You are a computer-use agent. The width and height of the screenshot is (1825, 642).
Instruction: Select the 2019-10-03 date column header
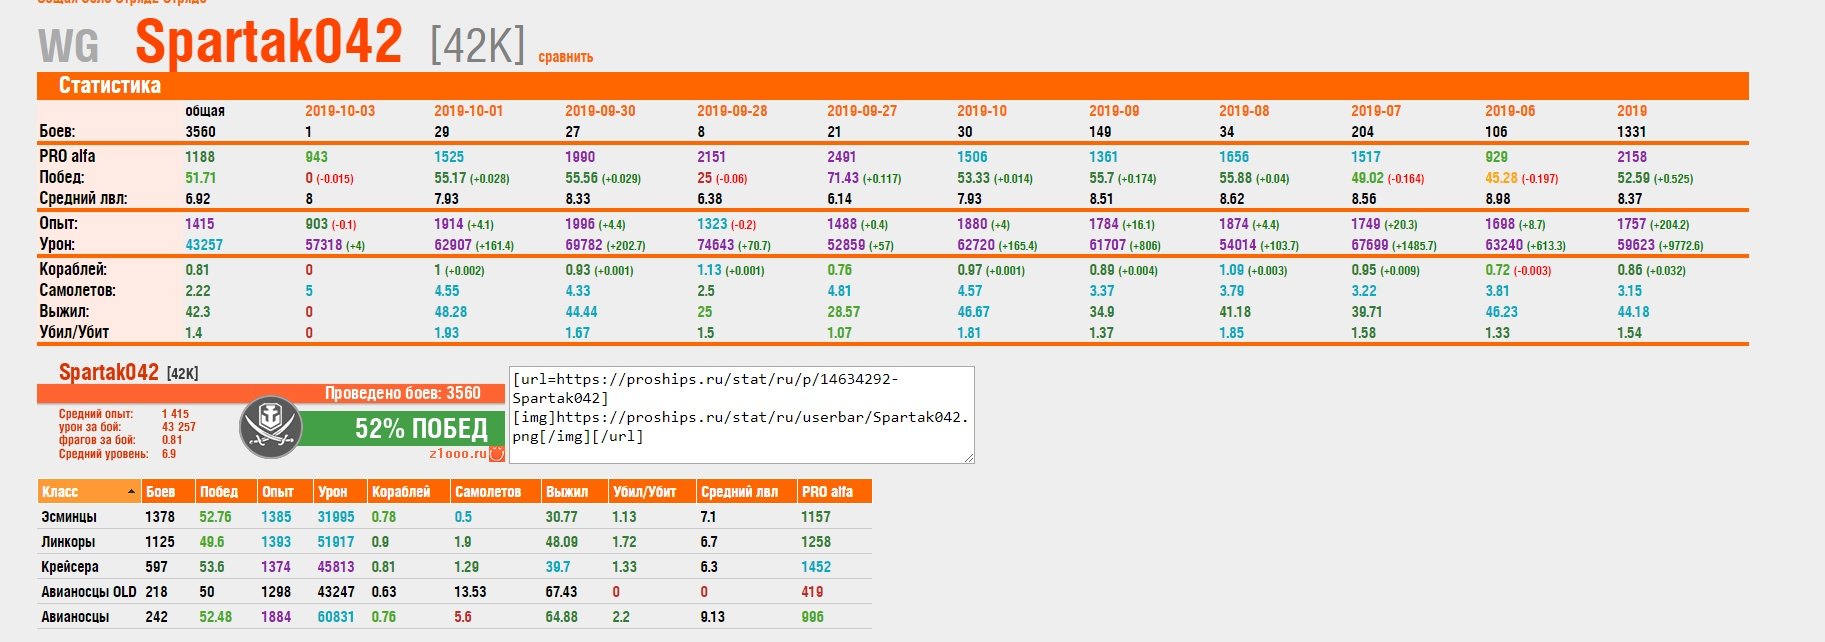click(340, 111)
